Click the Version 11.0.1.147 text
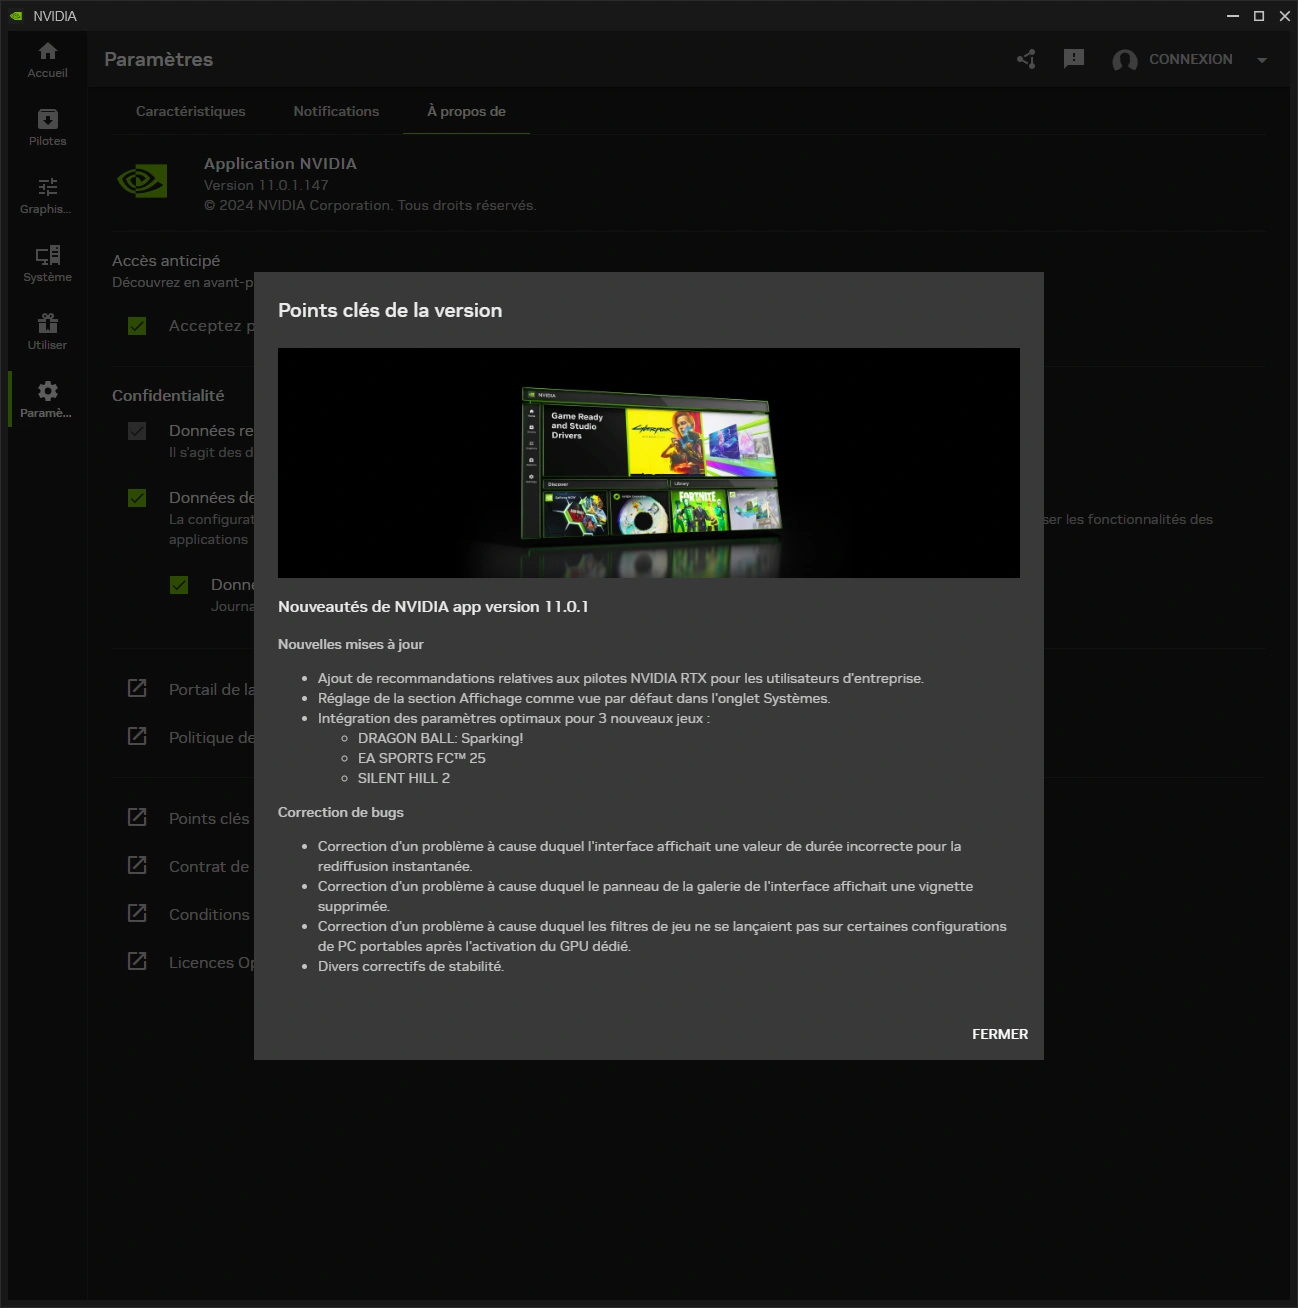Viewport: 1298px width, 1308px height. pyautogui.click(x=266, y=185)
